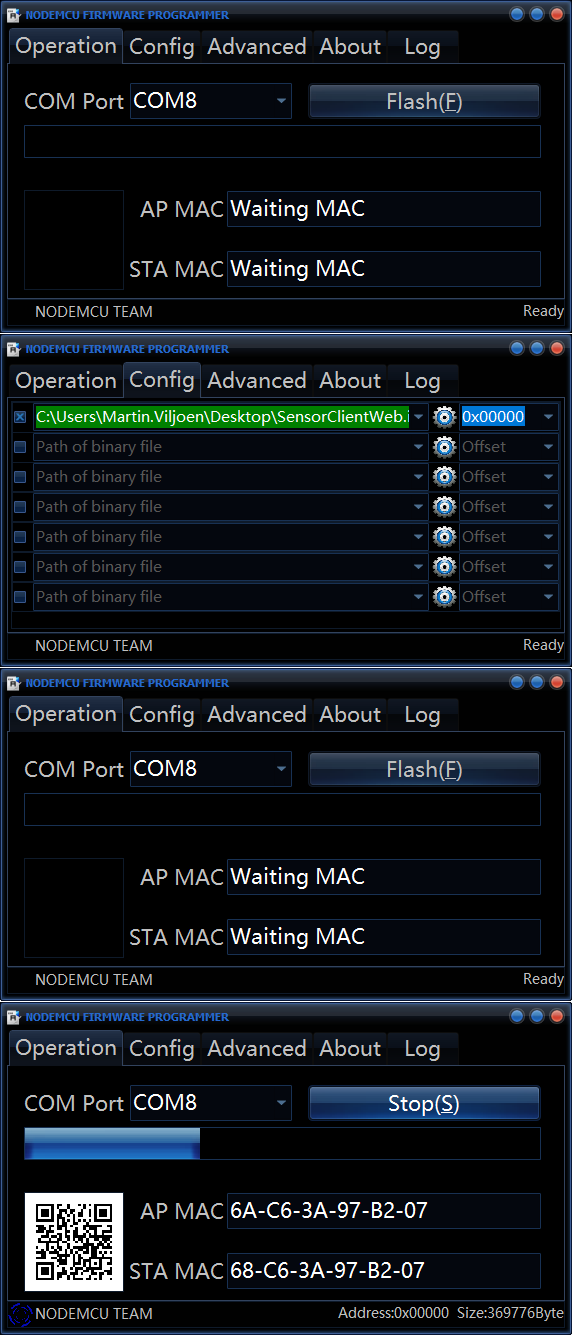Click gear icon in last binary file row
572x1335 pixels.
(x=444, y=597)
